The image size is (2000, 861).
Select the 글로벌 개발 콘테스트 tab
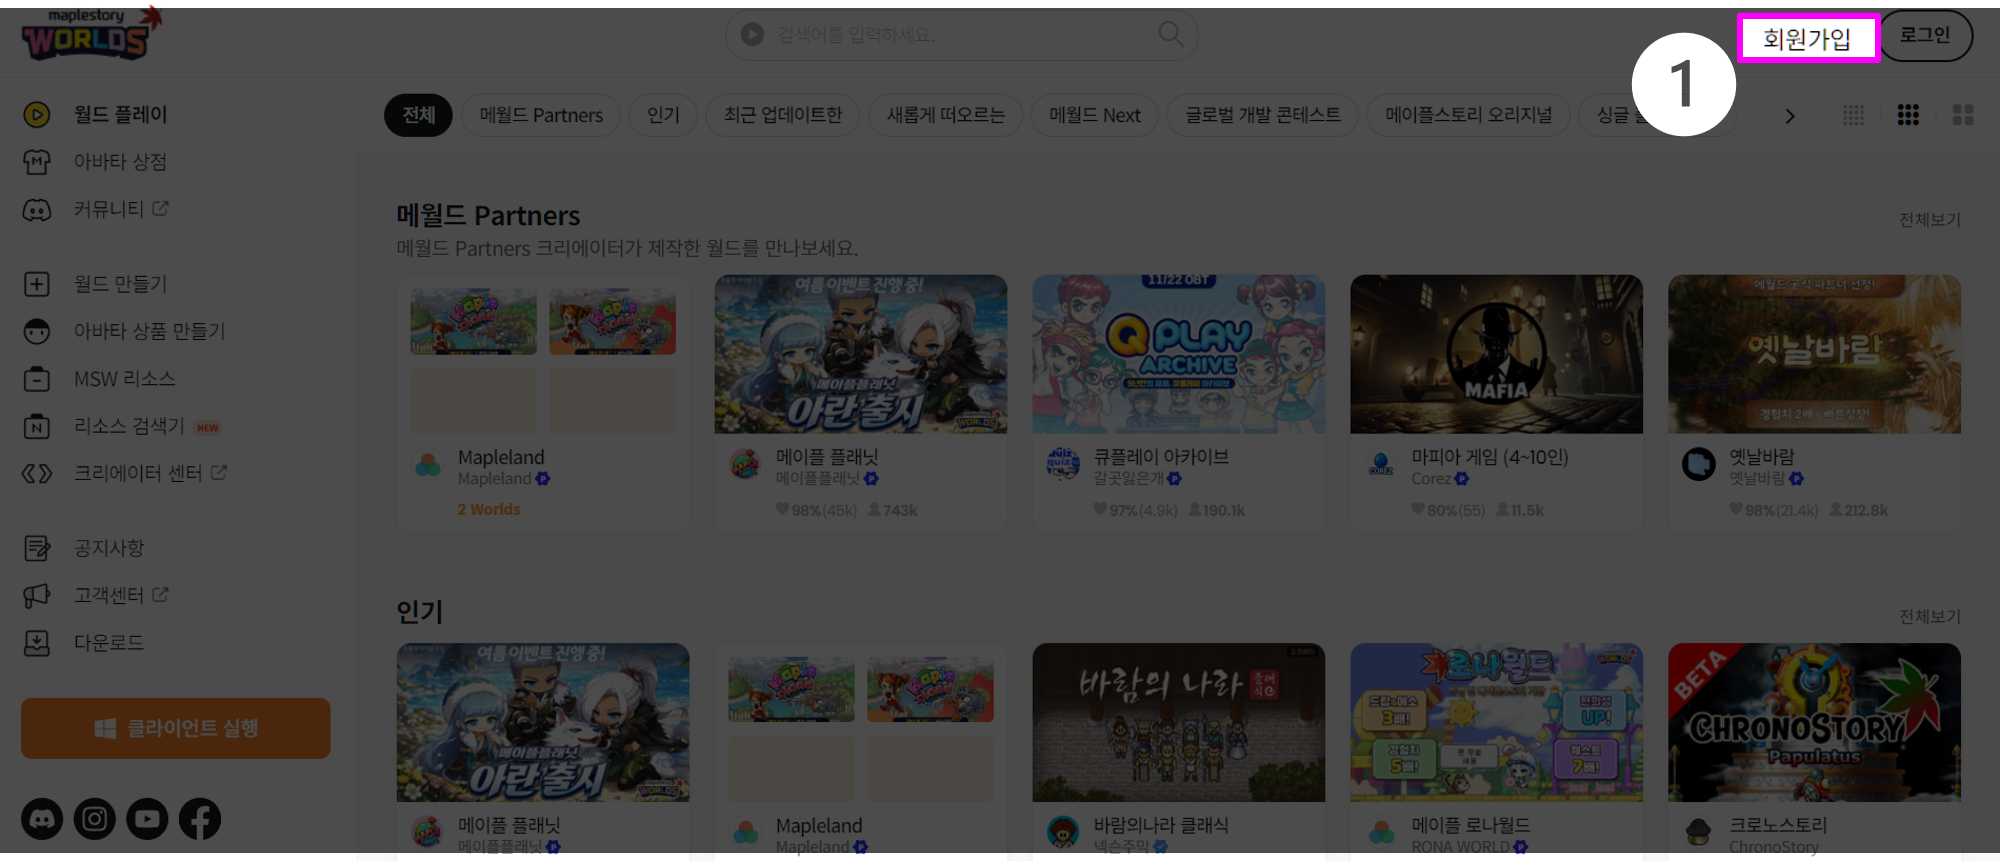(x=1263, y=115)
